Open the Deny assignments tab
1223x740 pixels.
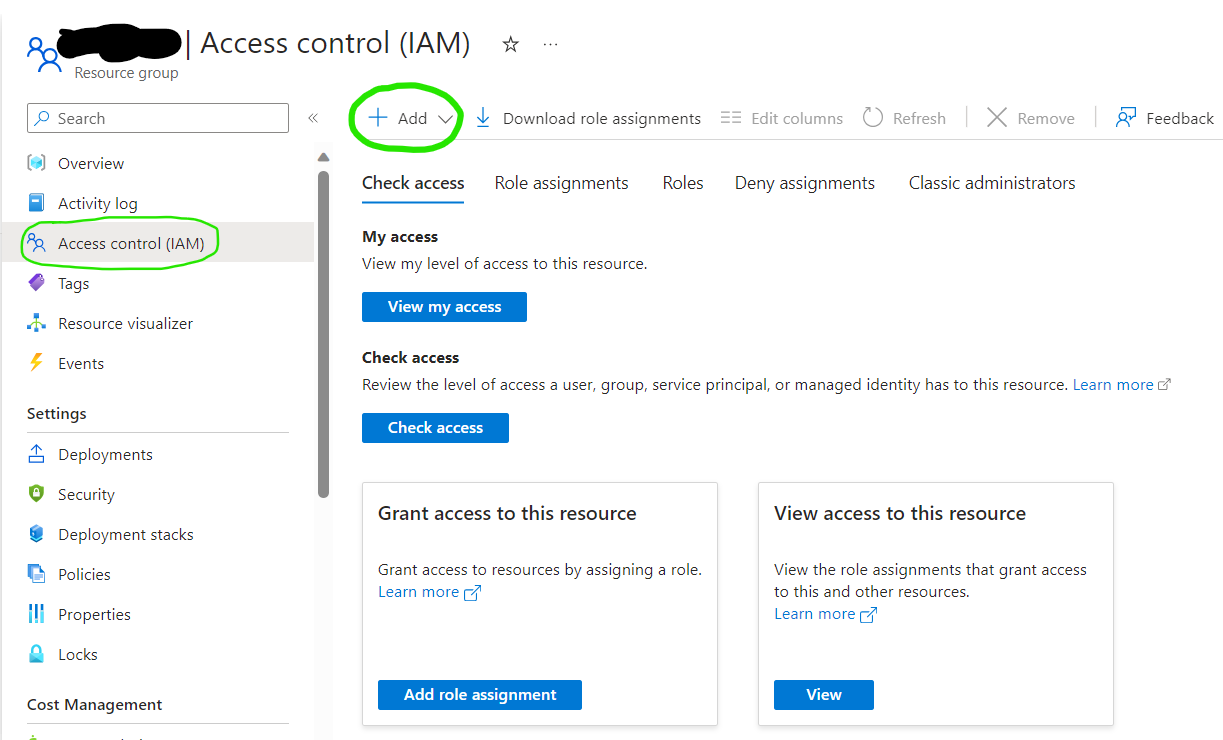(804, 183)
